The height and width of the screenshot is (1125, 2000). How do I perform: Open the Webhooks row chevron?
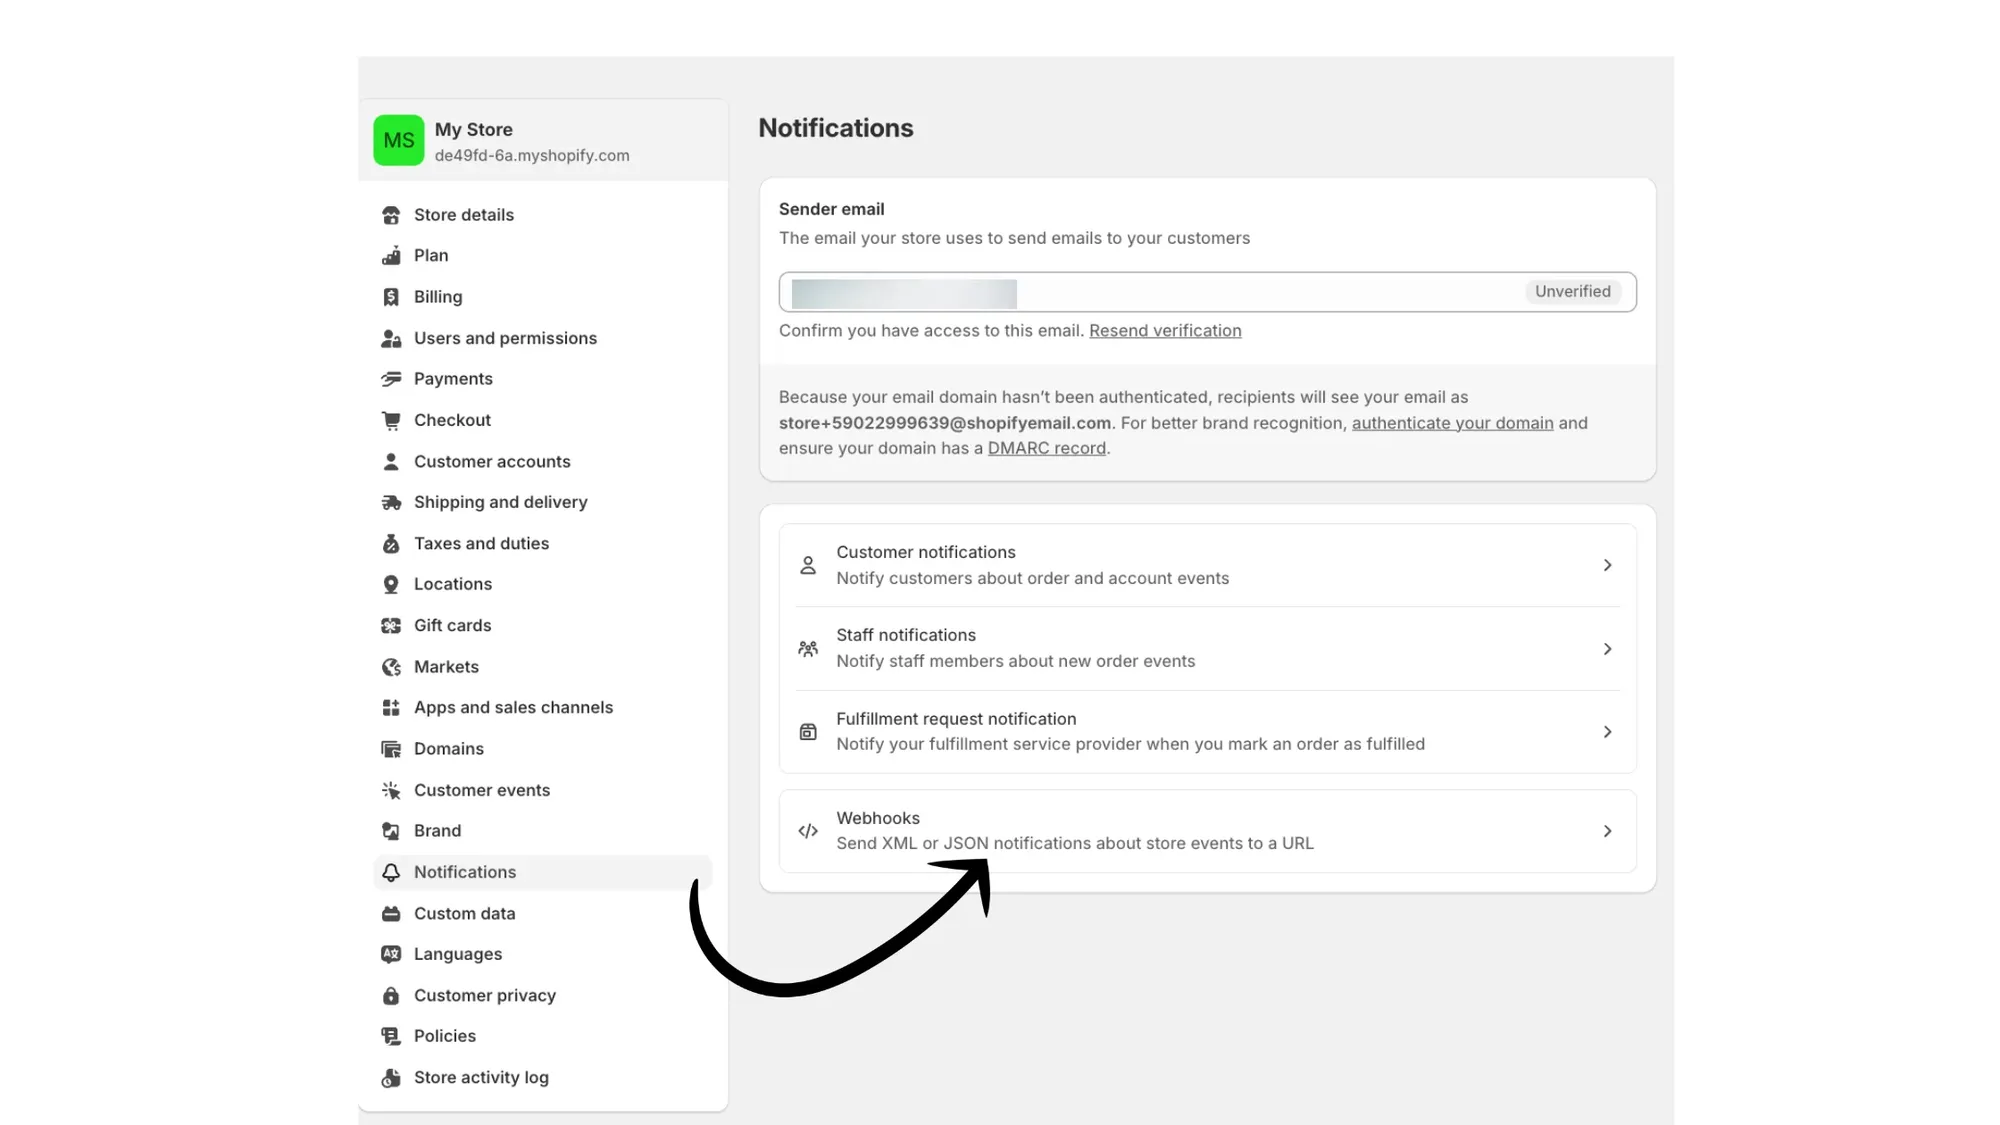click(x=1607, y=830)
